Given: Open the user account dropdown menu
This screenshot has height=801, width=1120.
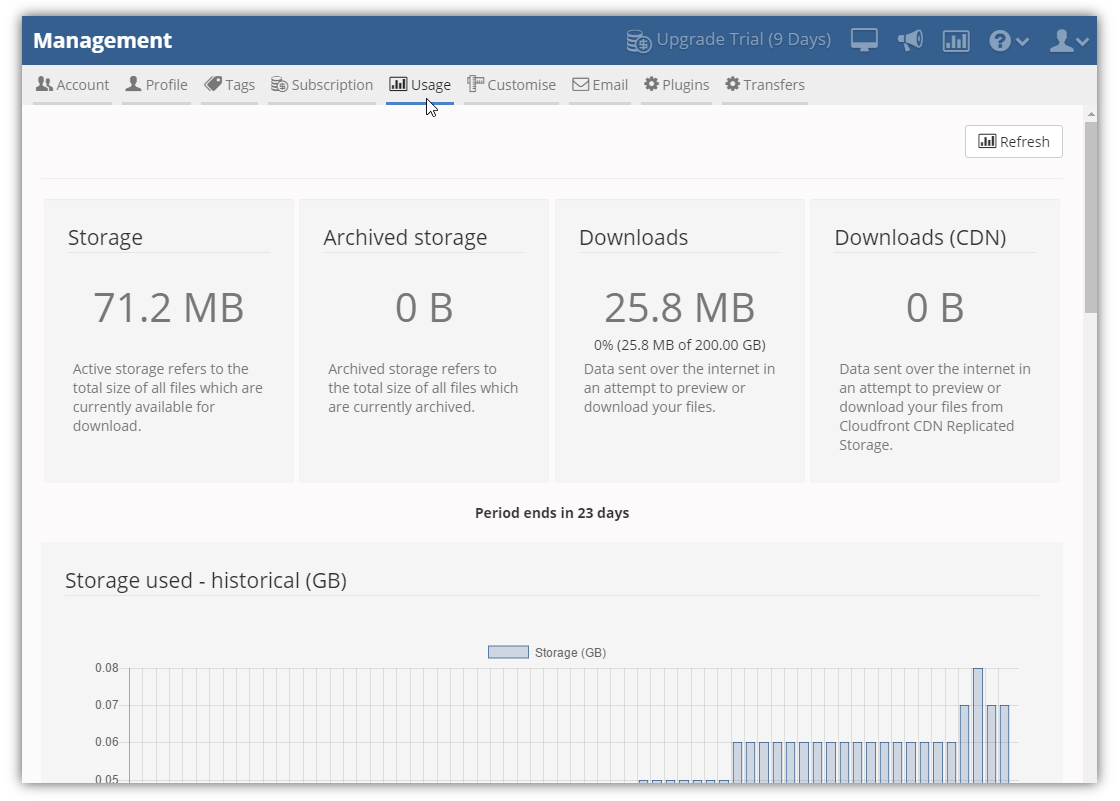Looking at the screenshot, I should (x=1068, y=40).
